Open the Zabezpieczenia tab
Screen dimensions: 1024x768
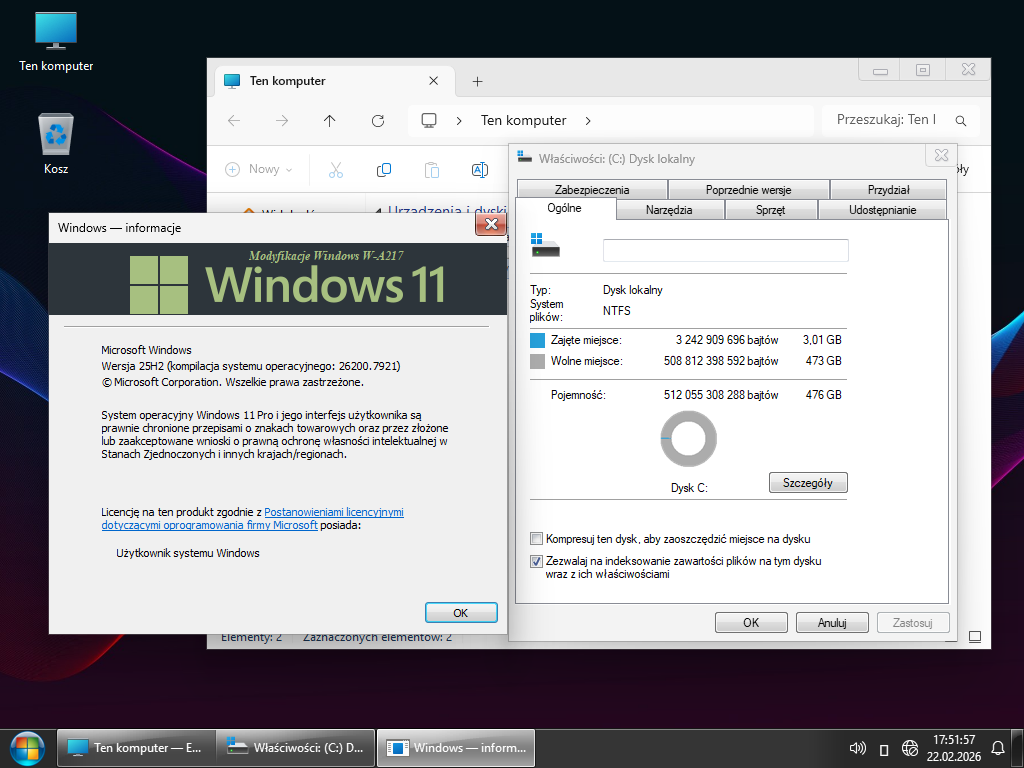click(x=592, y=190)
